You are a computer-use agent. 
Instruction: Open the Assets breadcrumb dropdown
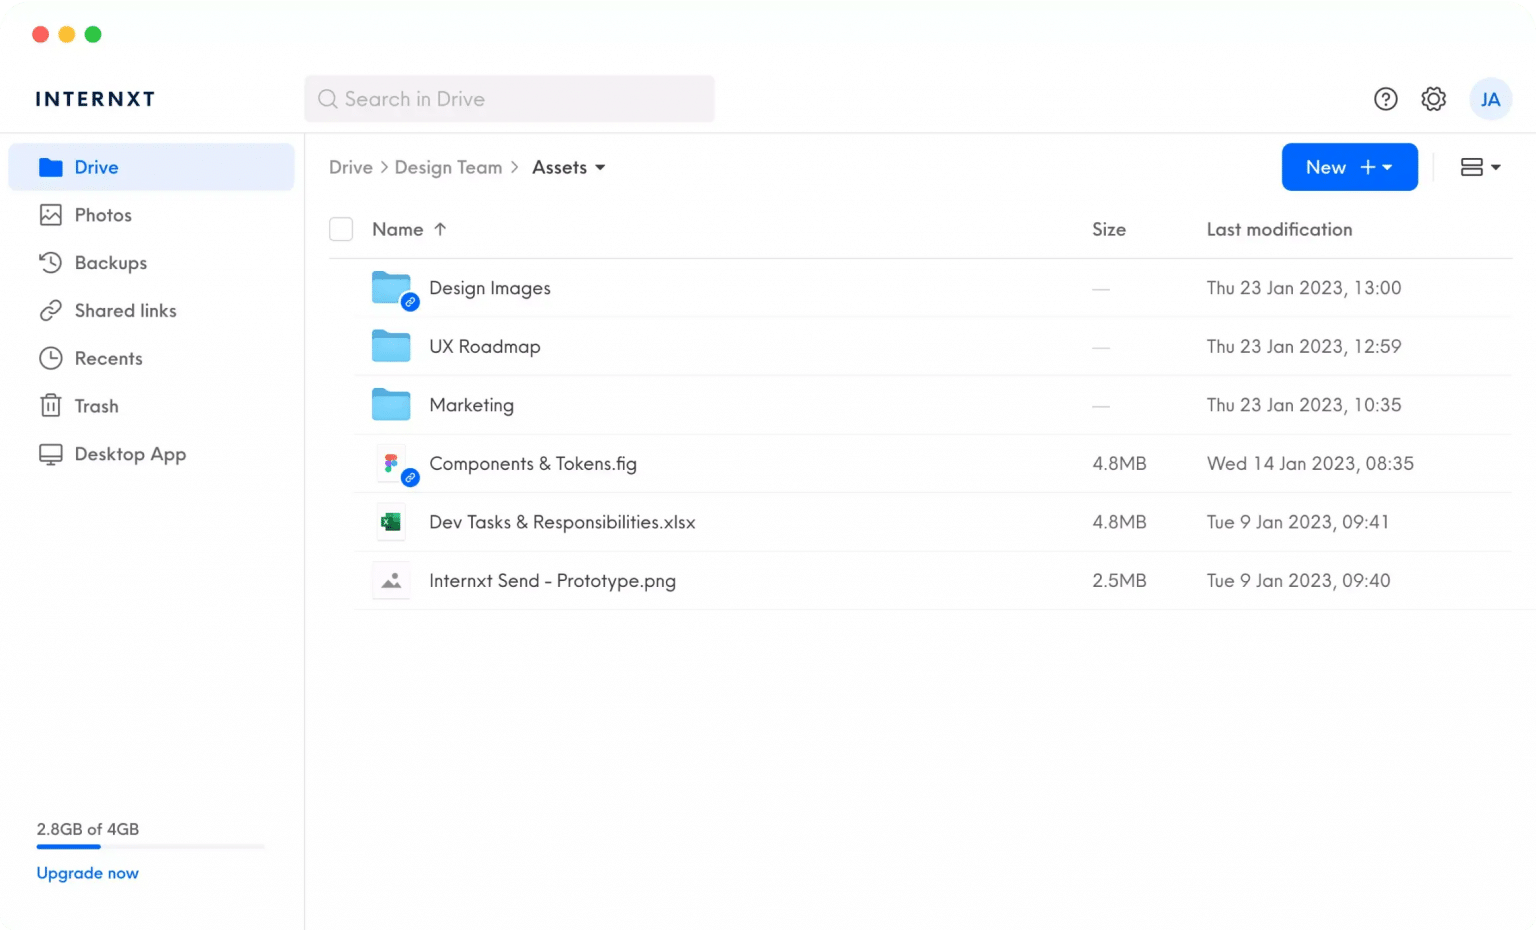(600, 168)
